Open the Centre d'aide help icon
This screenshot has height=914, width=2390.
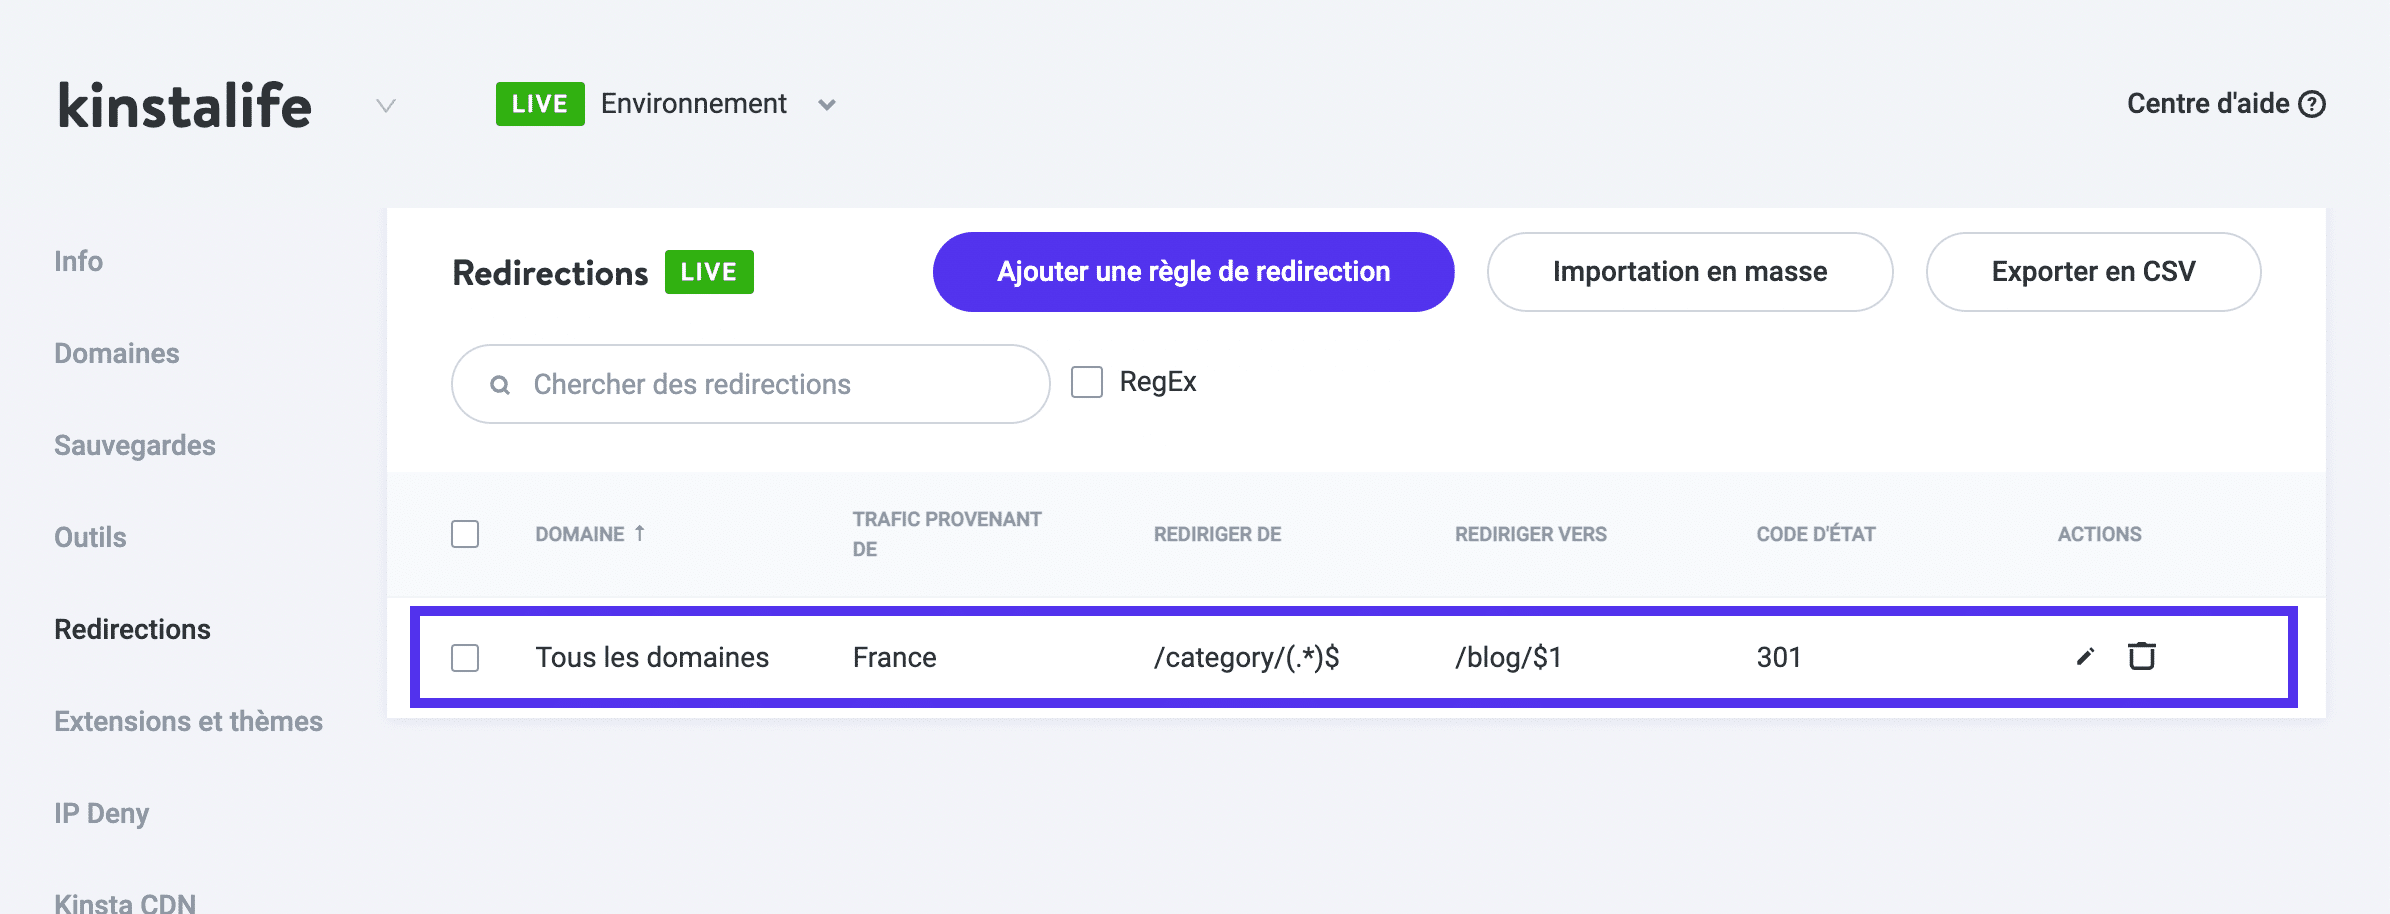click(x=2311, y=103)
